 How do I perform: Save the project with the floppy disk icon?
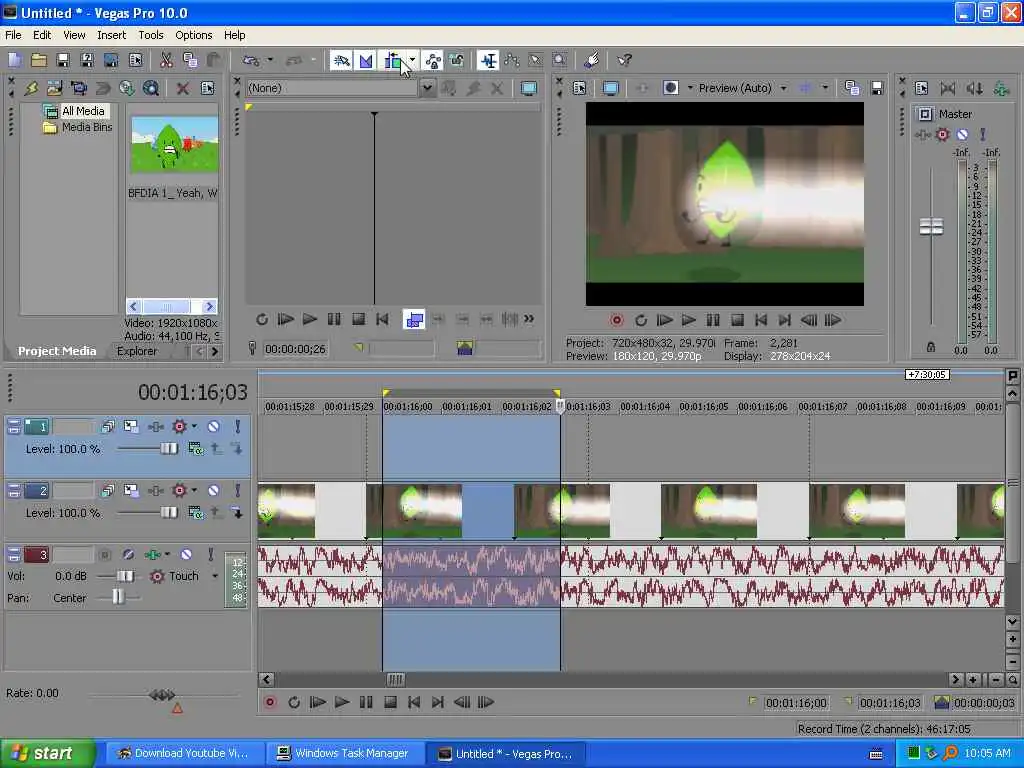[63, 61]
